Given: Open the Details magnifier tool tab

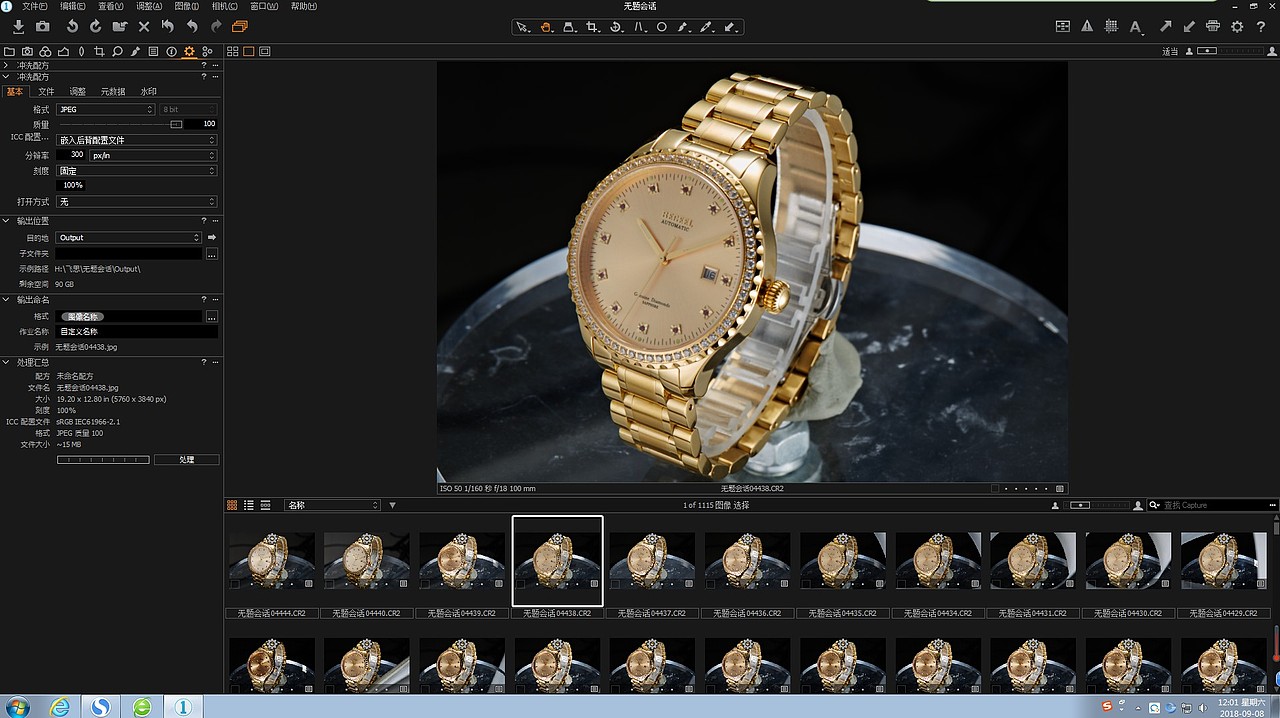Looking at the screenshot, I should point(117,51).
